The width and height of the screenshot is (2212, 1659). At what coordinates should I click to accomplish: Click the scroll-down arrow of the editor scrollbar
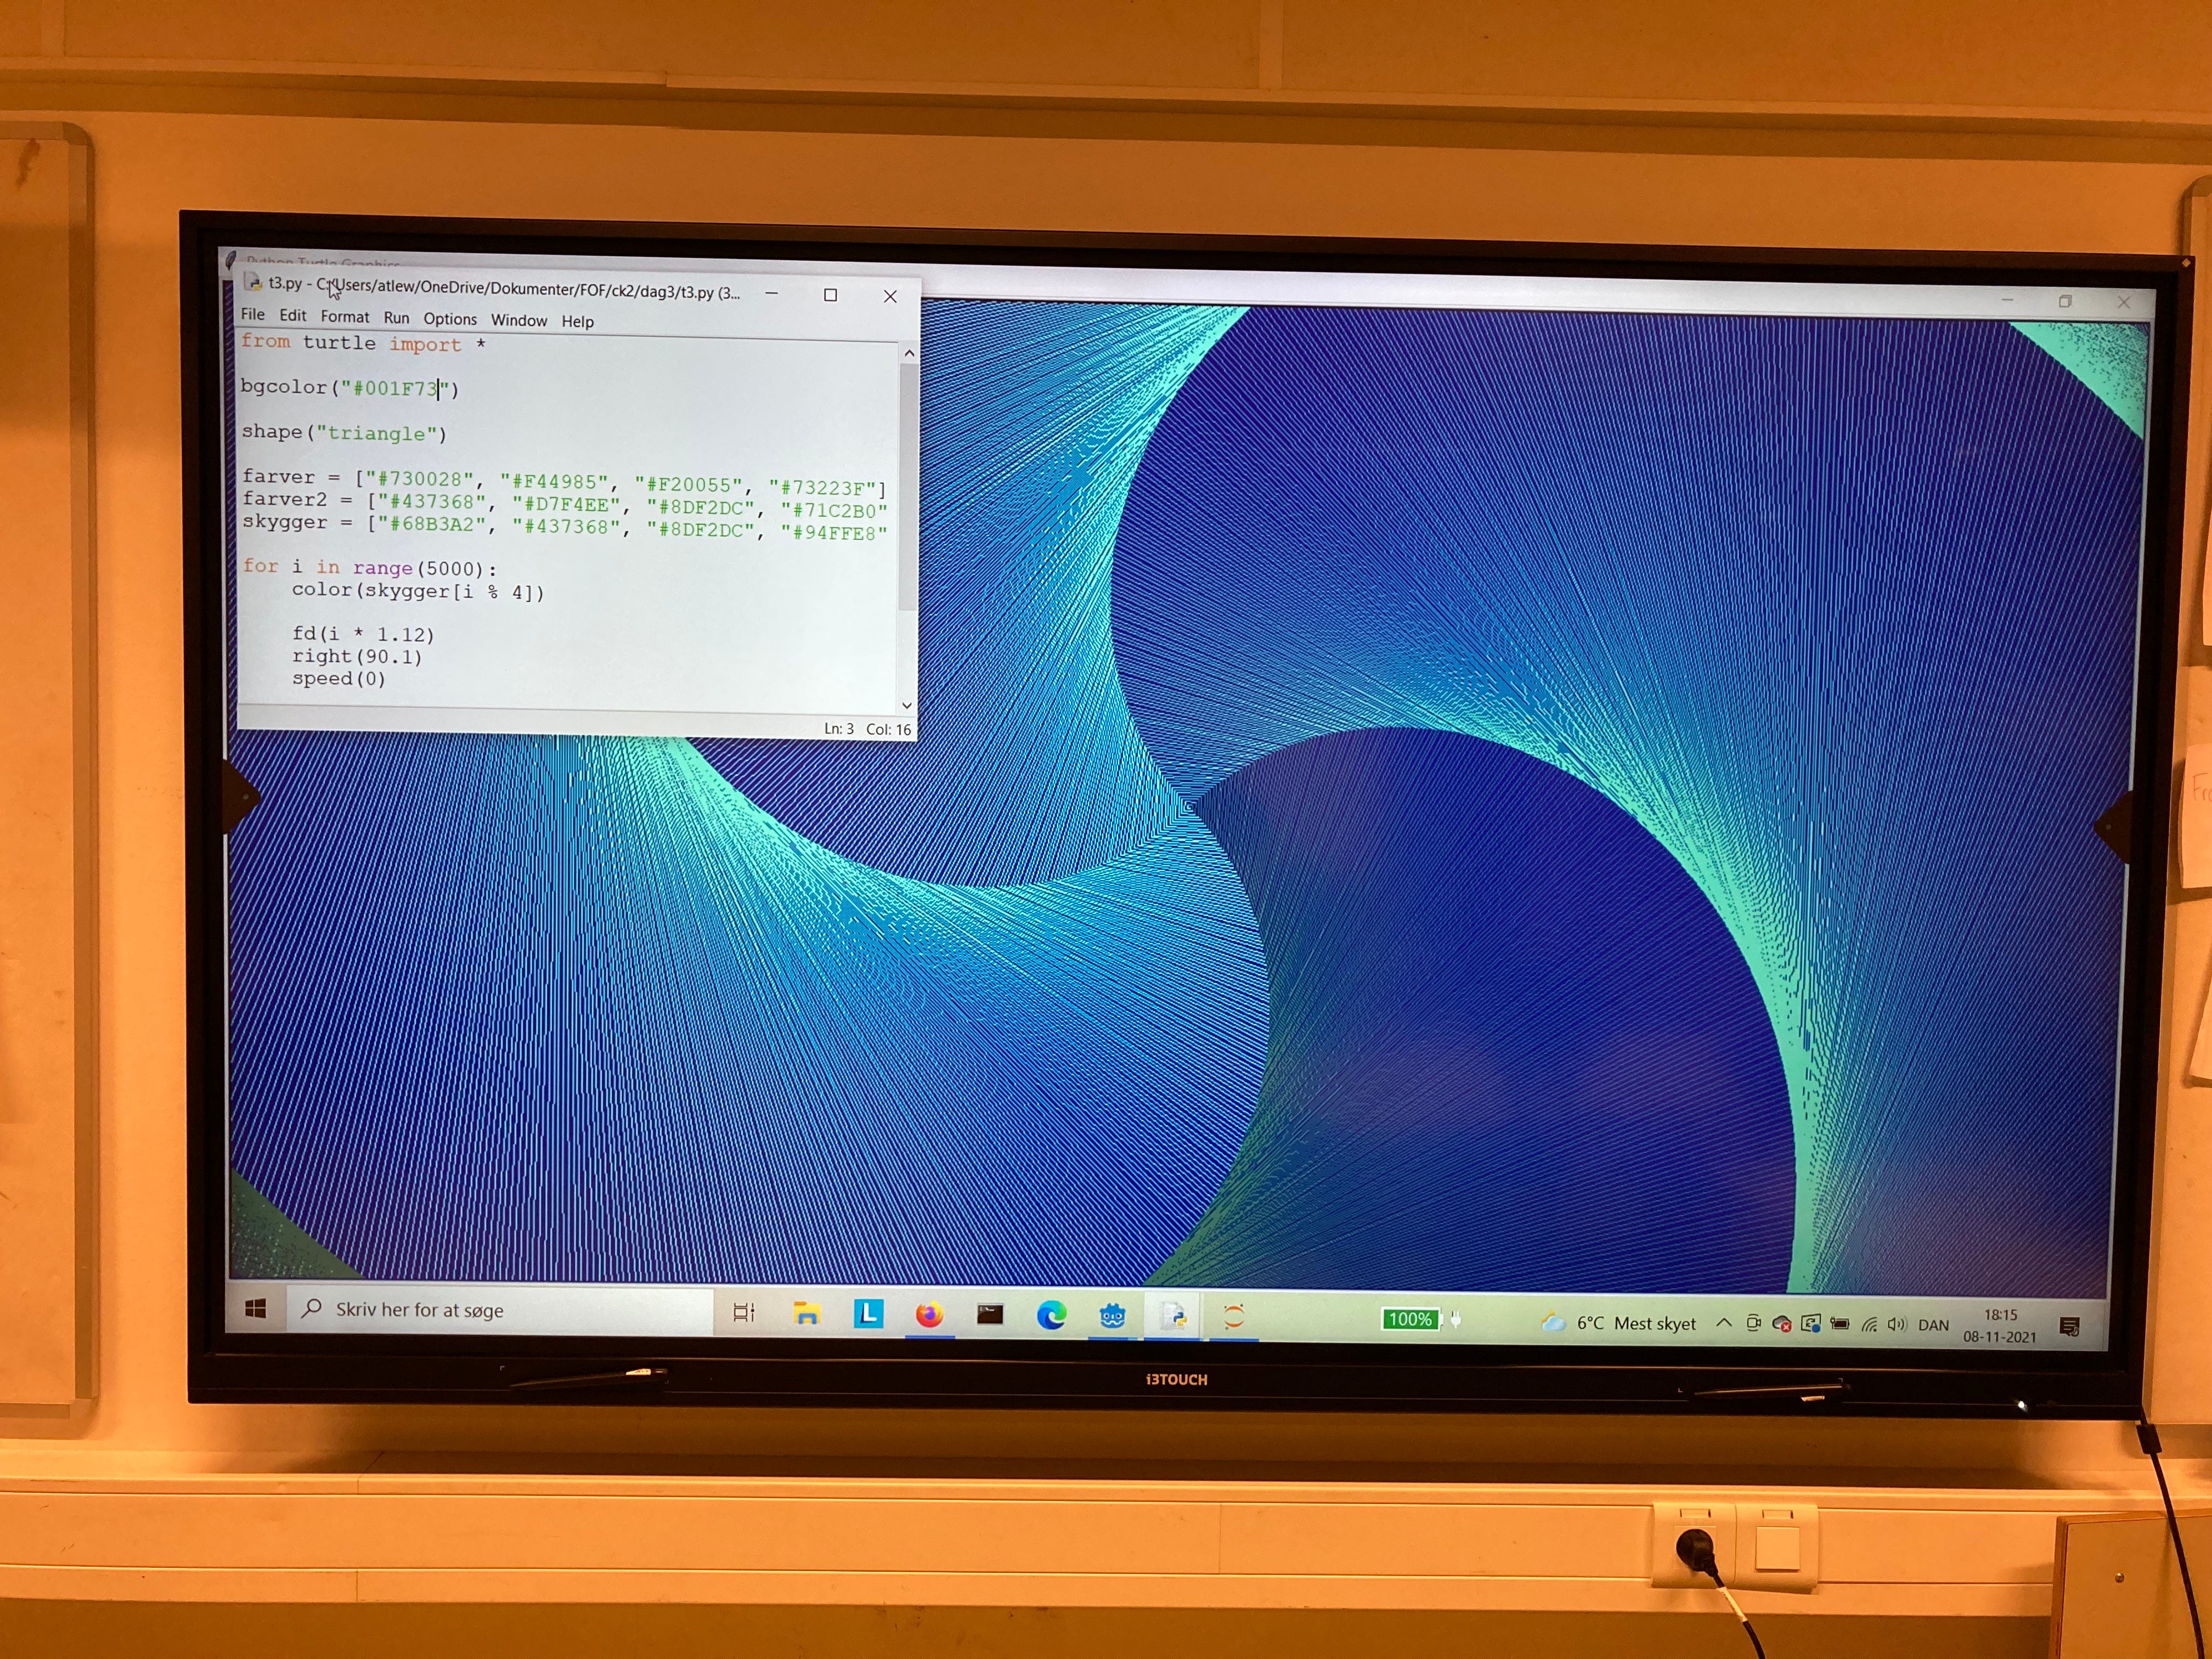906,705
